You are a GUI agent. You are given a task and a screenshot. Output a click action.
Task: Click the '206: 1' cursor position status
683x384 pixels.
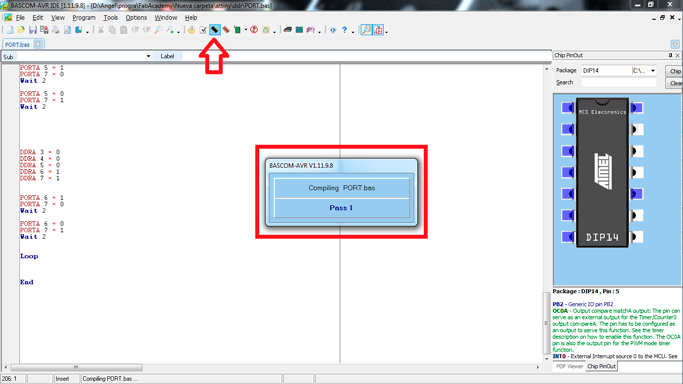click(8, 379)
